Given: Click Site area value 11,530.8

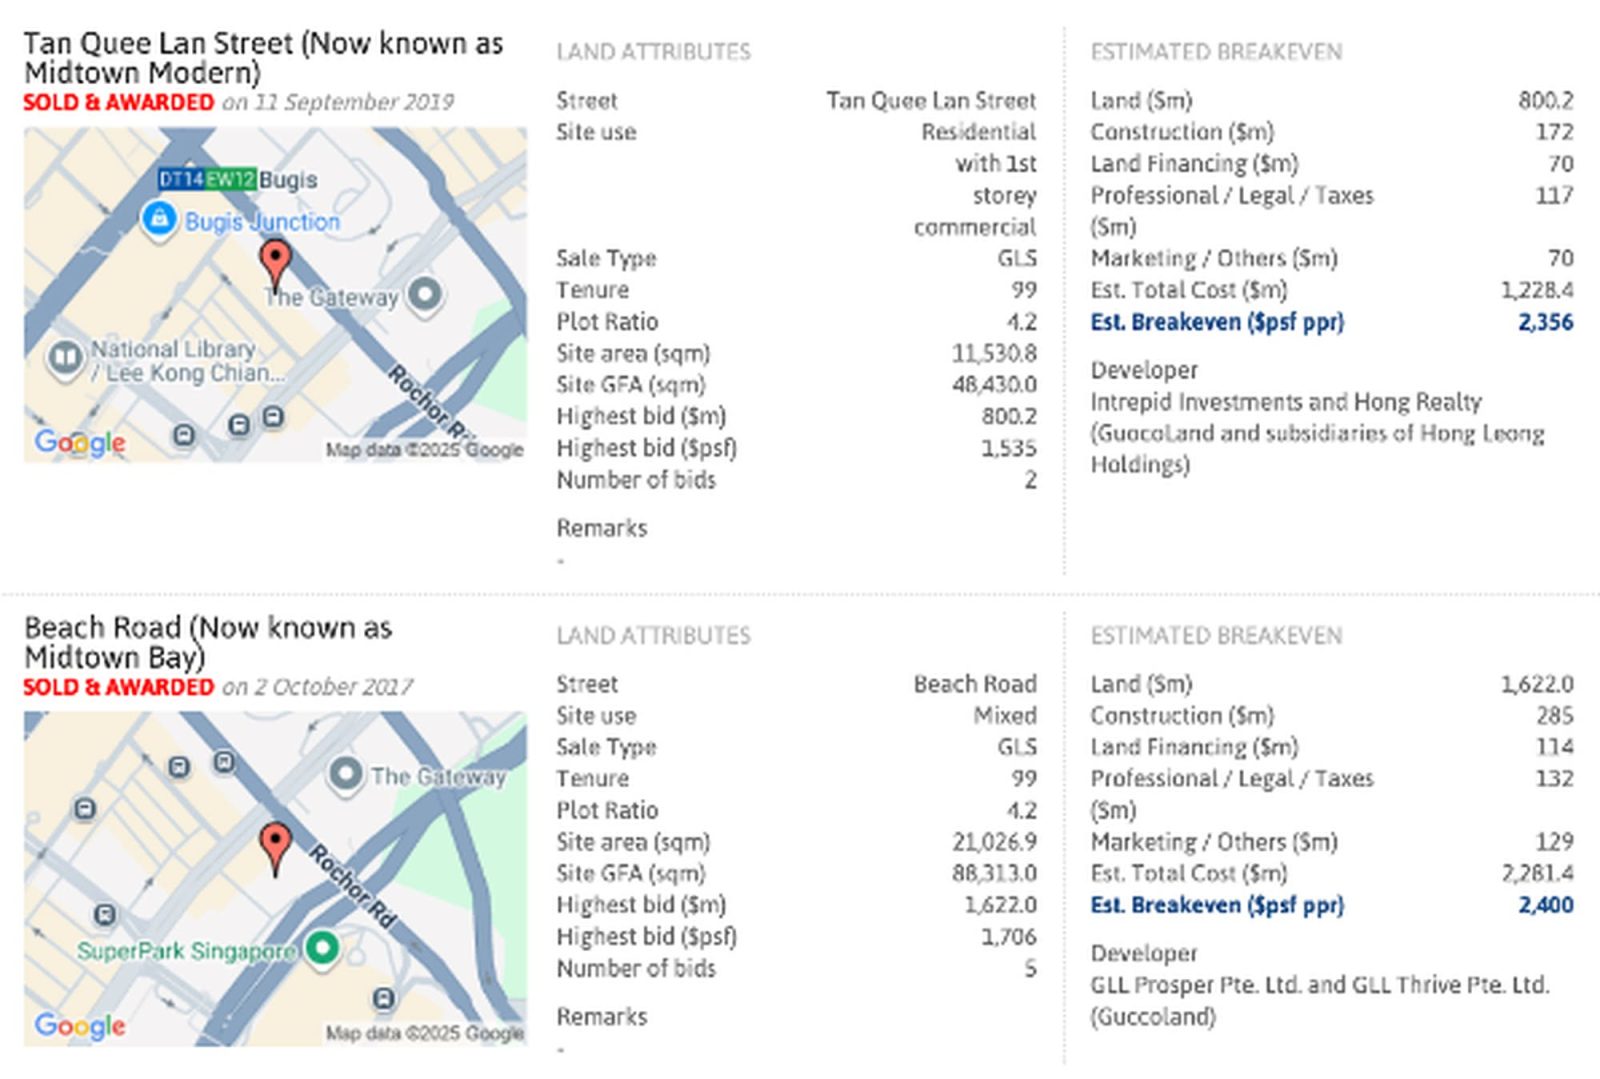Looking at the screenshot, I should 994,353.
